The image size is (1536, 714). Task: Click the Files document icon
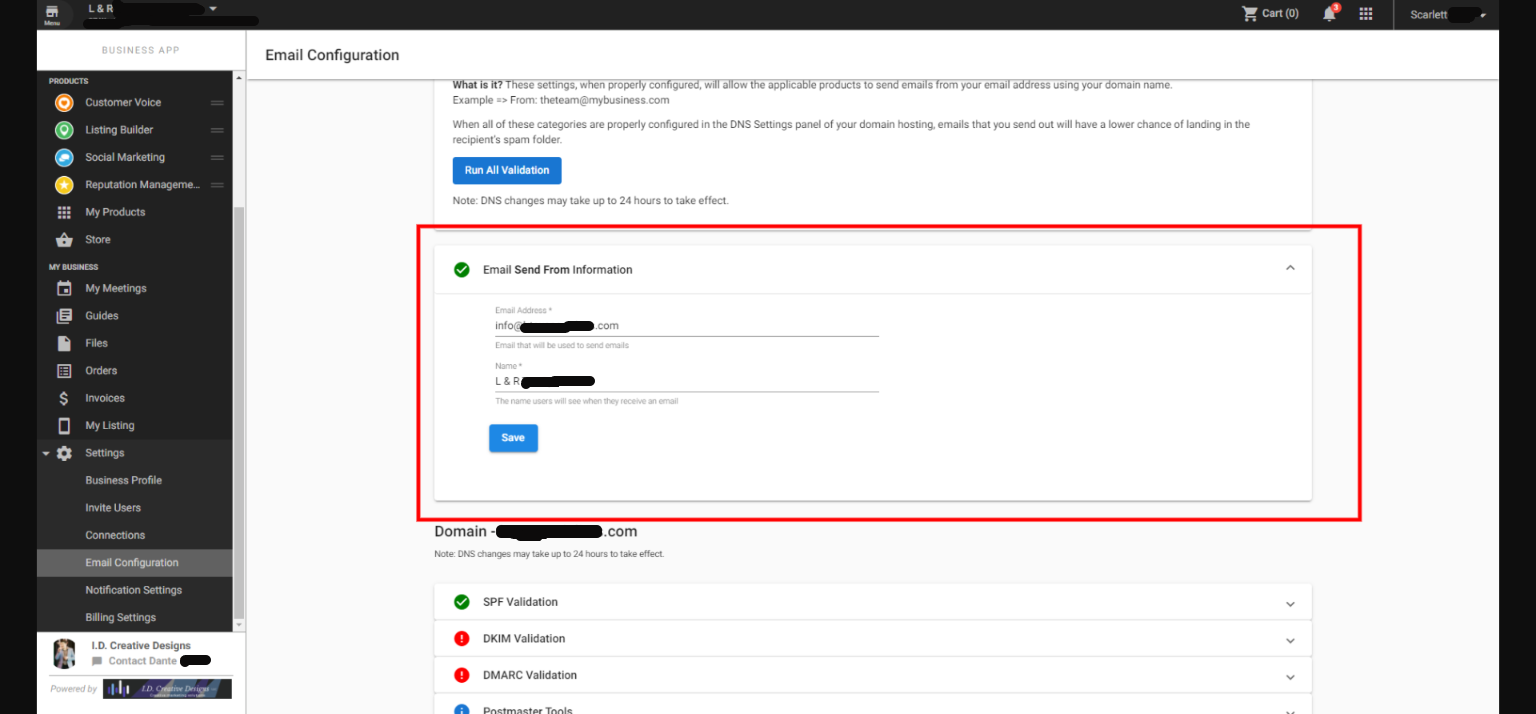click(64, 343)
